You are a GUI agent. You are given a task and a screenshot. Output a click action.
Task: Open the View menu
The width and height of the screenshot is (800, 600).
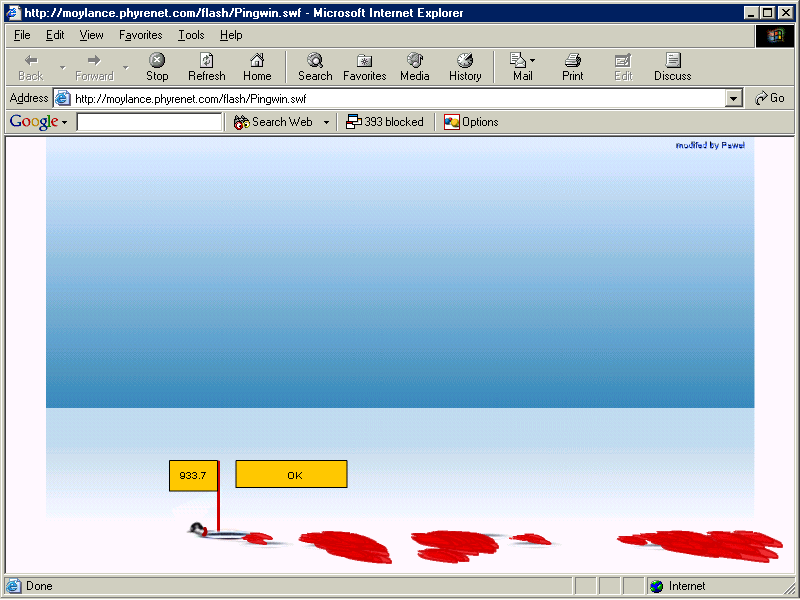pos(91,35)
